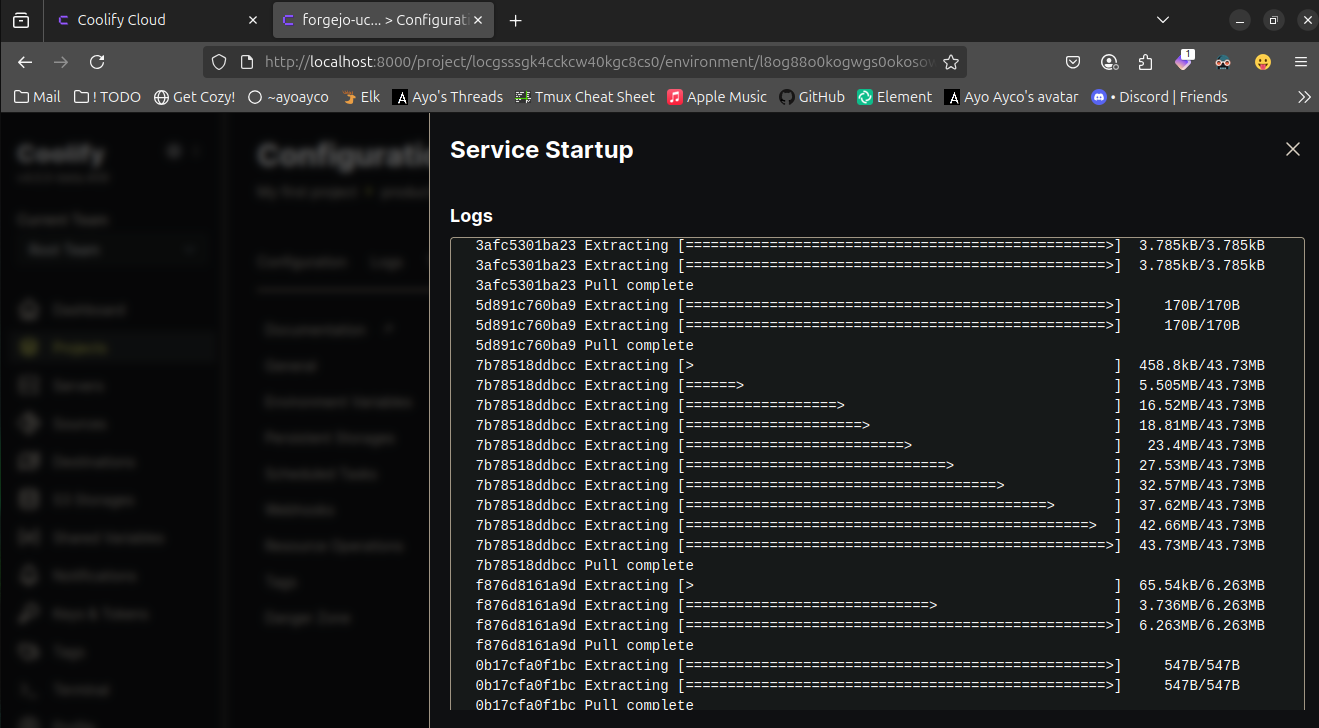1319x728 pixels.
Task: Reload the current page
Action: click(97, 62)
